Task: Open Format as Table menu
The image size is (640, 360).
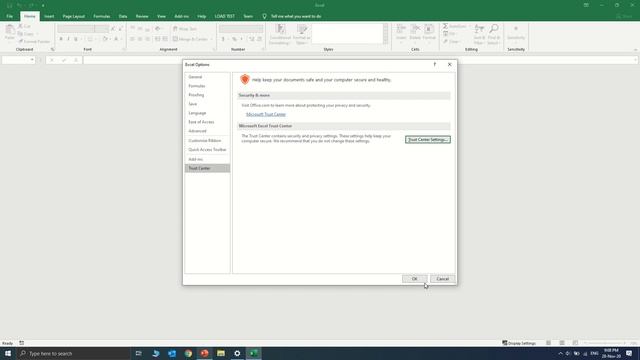Action: point(302,34)
